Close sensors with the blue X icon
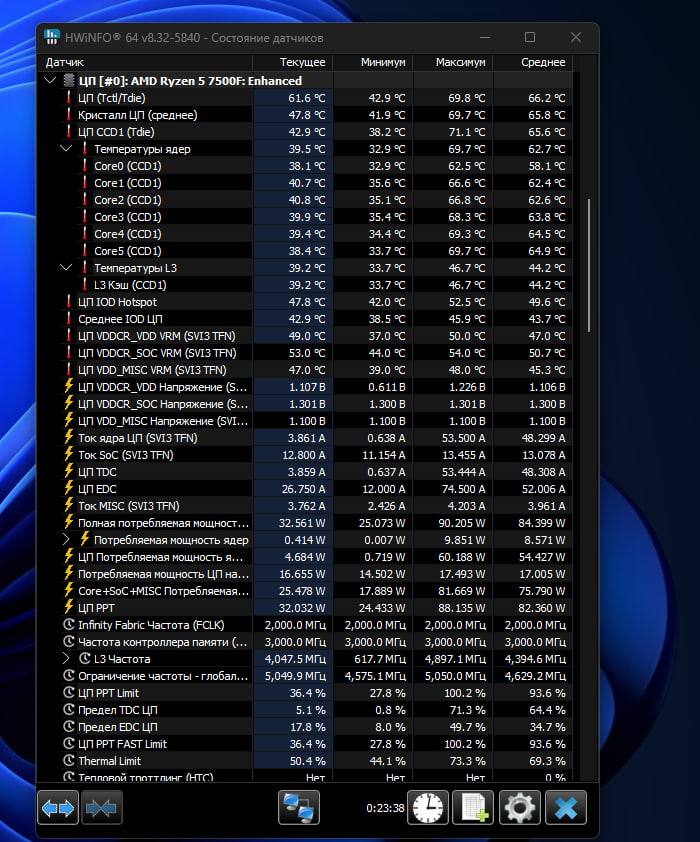This screenshot has width=700, height=842. [x=565, y=807]
